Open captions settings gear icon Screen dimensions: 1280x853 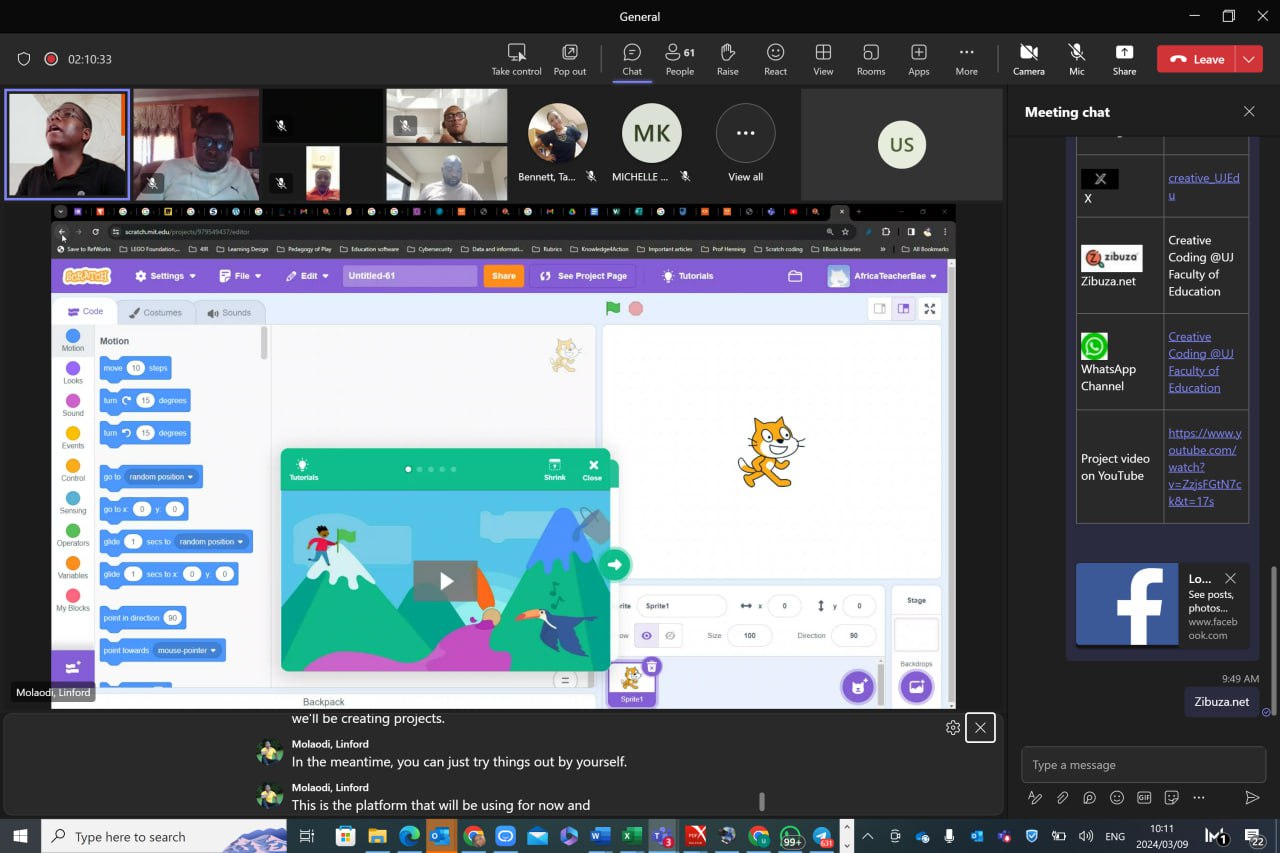[952, 728]
